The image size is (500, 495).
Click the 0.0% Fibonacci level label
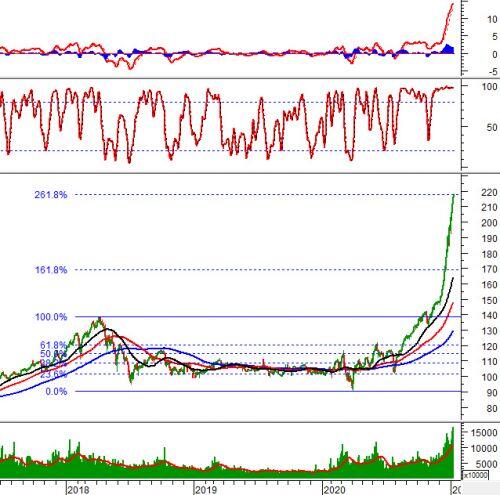(56, 391)
